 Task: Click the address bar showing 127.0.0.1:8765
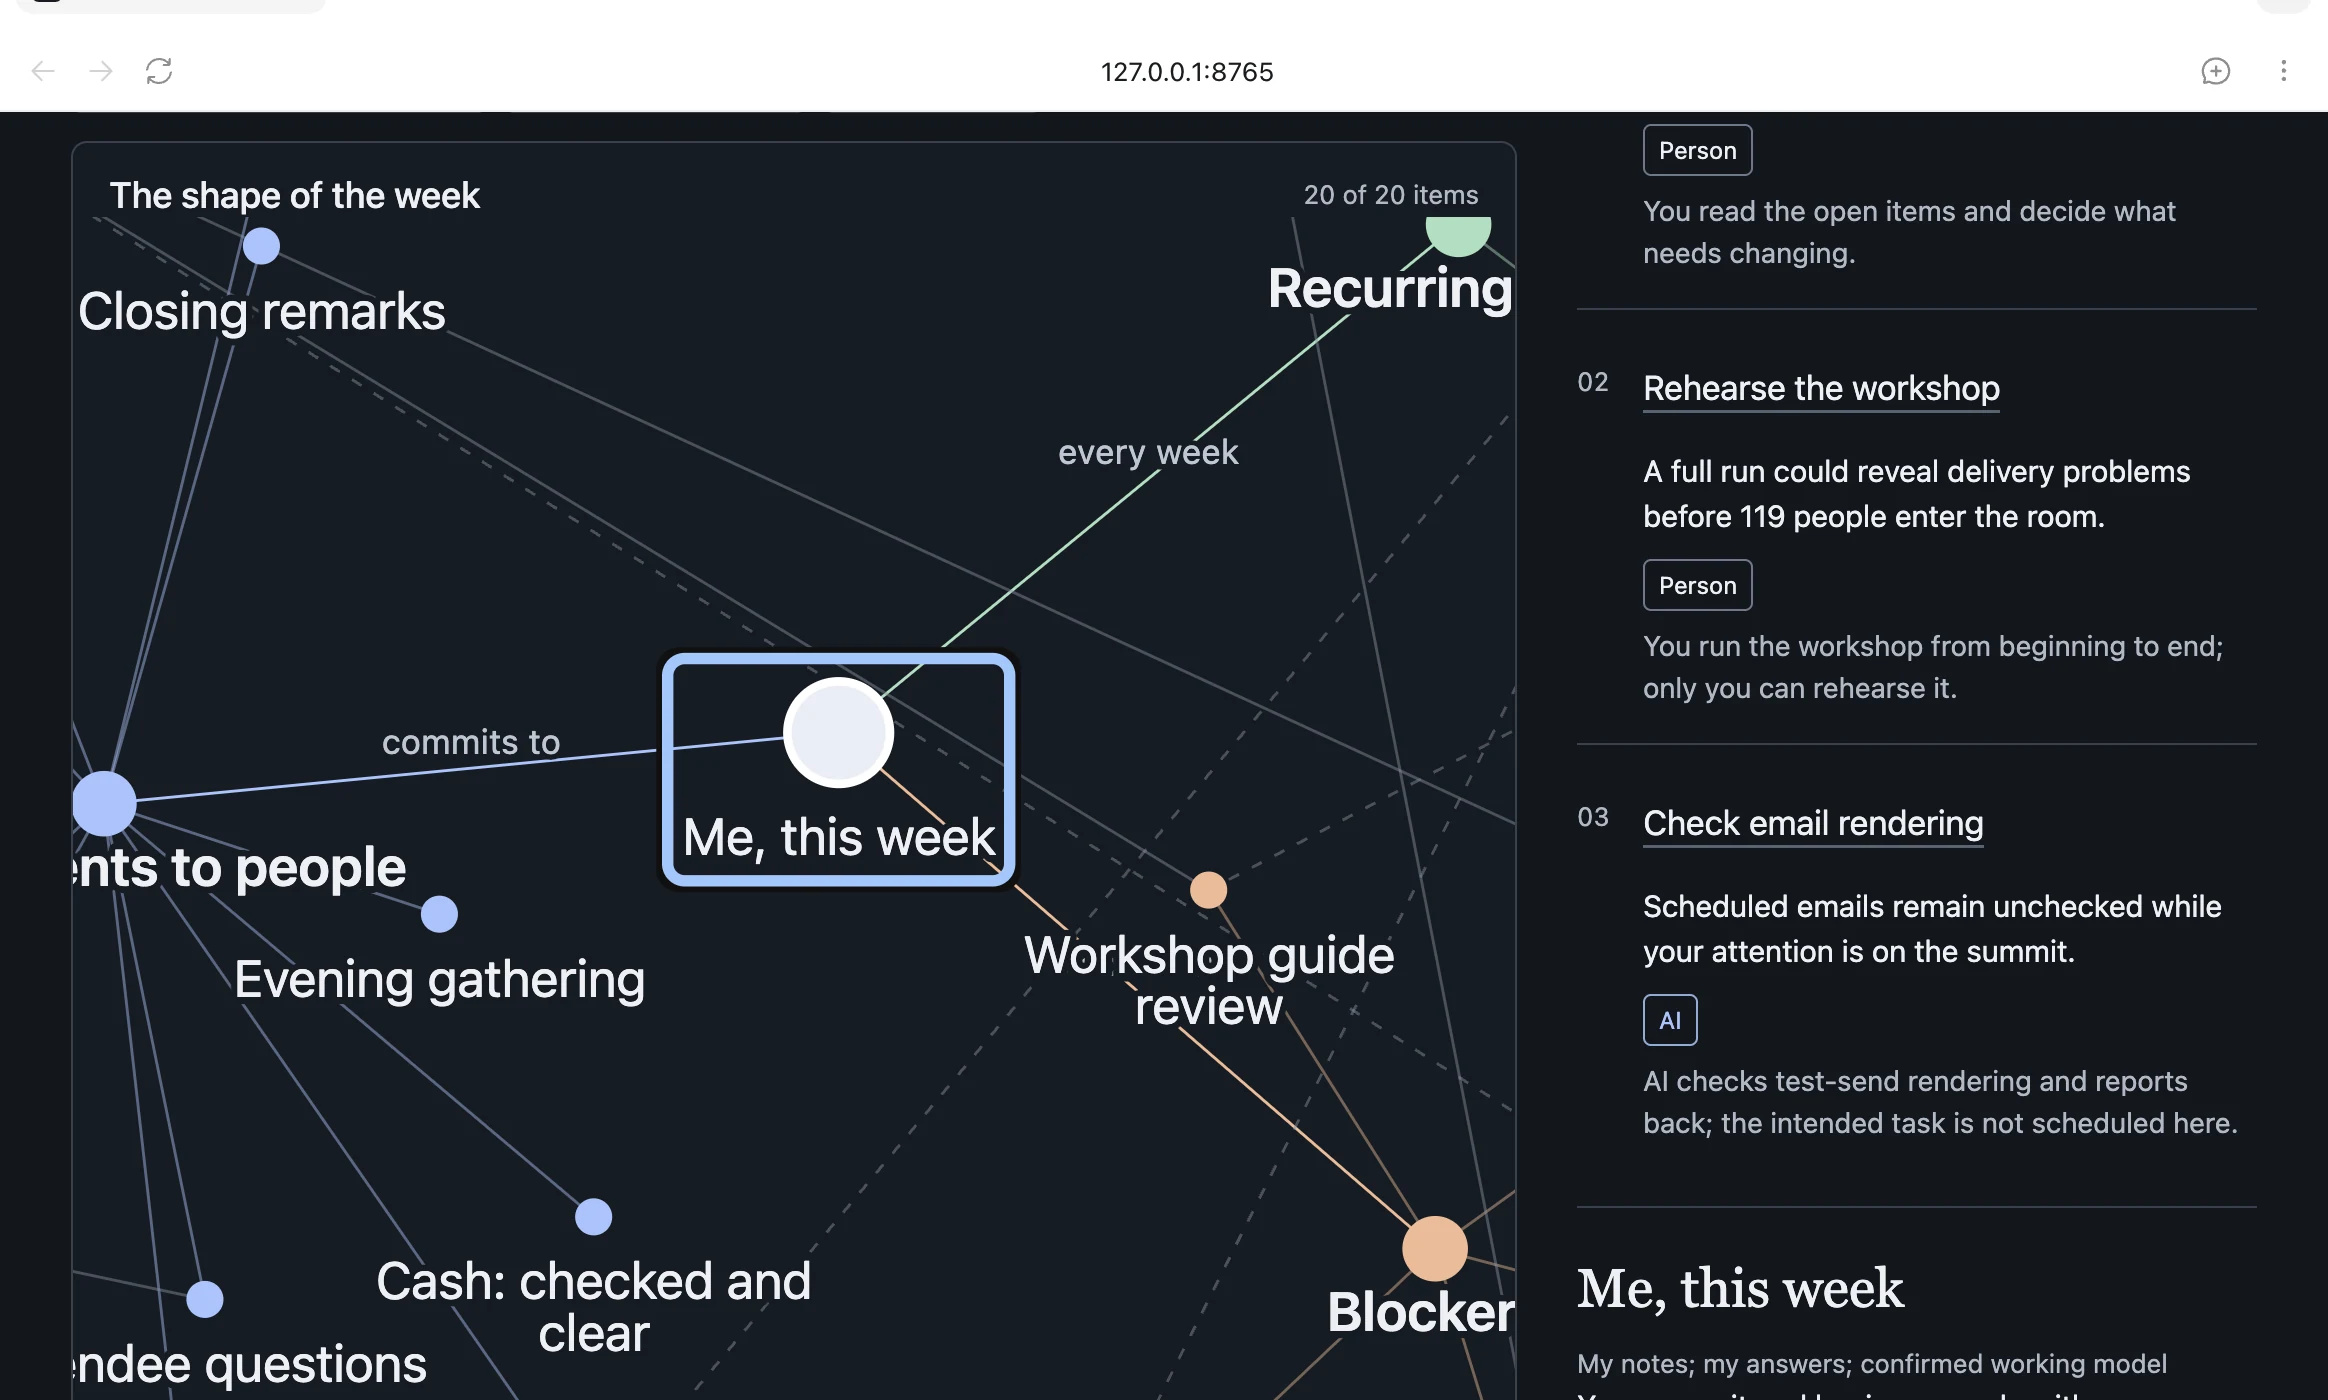[x=1187, y=72]
